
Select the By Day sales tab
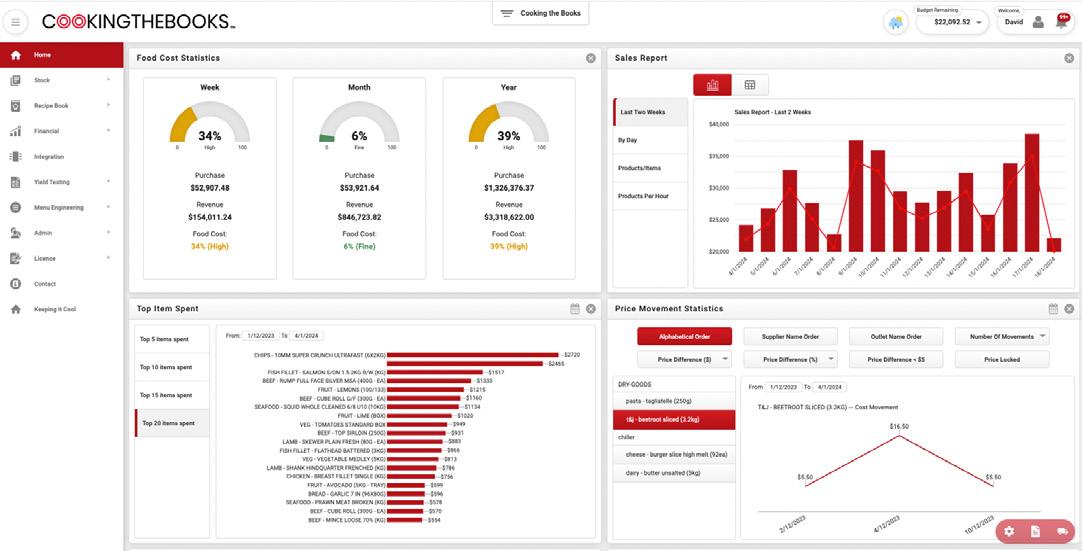pos(650,140)
